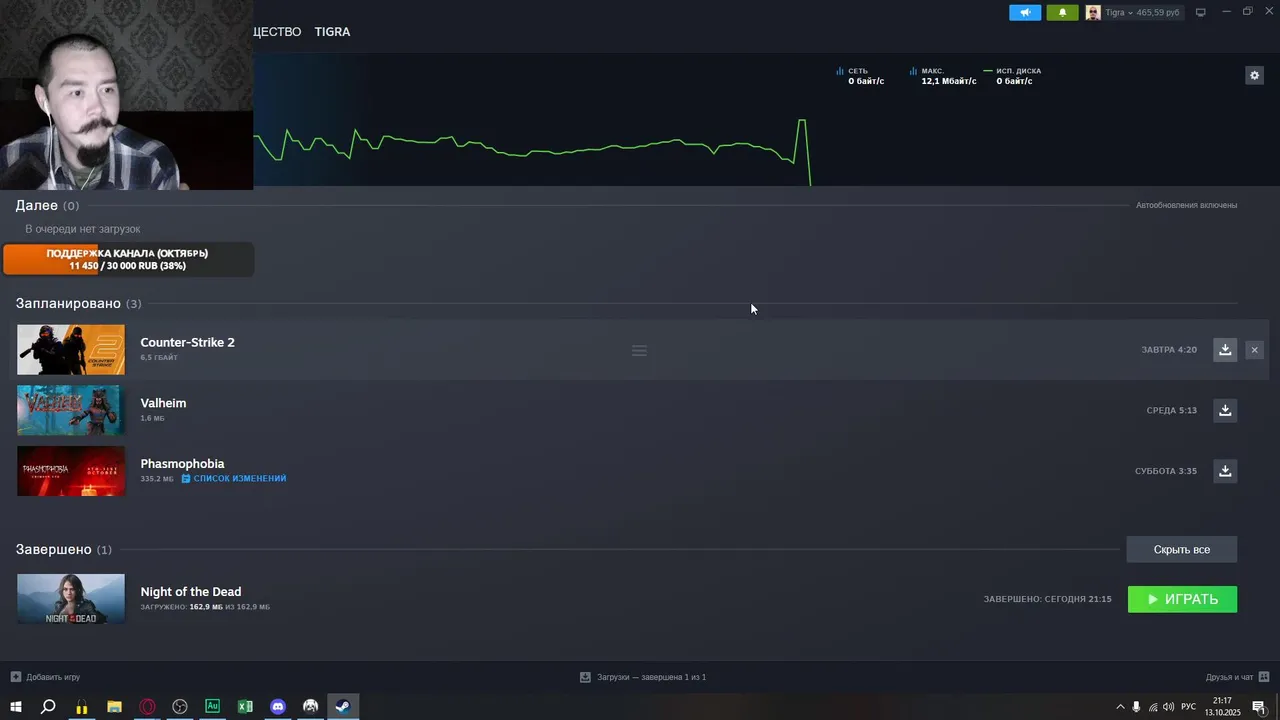Download the Valheim update now

pyautogui.click(x=1225, y=410)
